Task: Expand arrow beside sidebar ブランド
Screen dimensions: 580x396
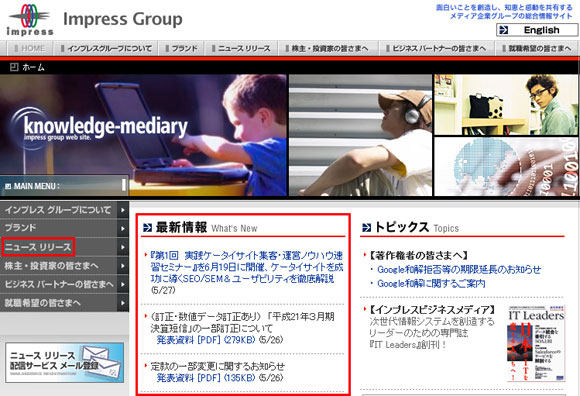Action: [x=123, y=229]
